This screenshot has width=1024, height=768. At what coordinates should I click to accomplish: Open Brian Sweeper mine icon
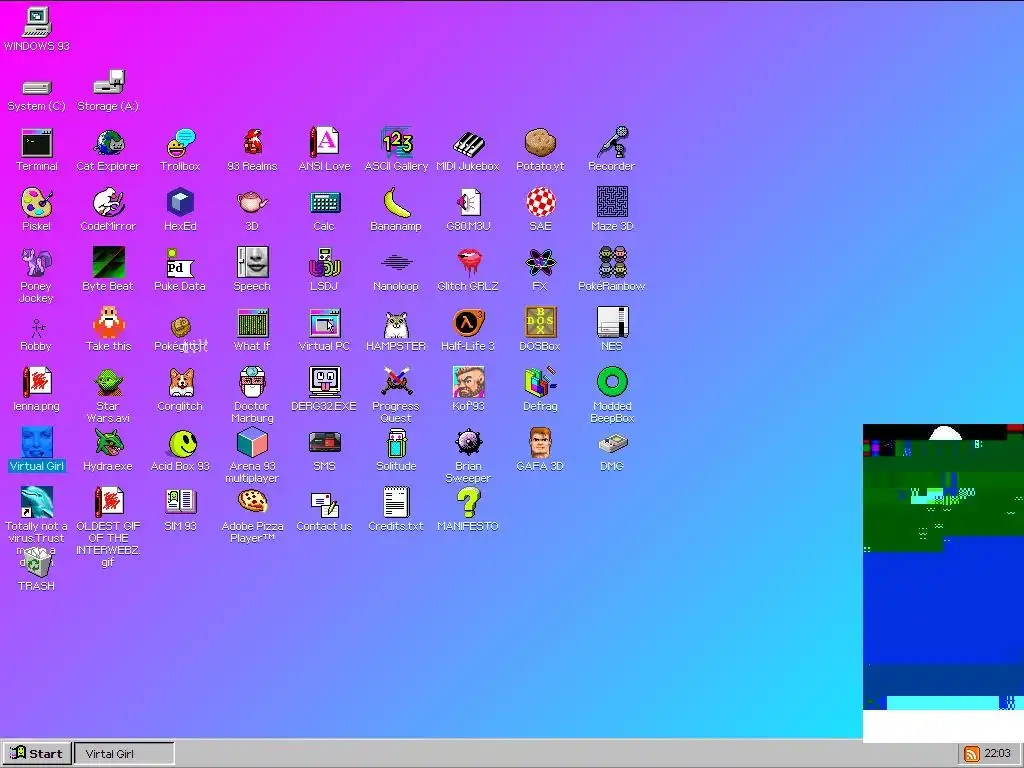point(468,443)
